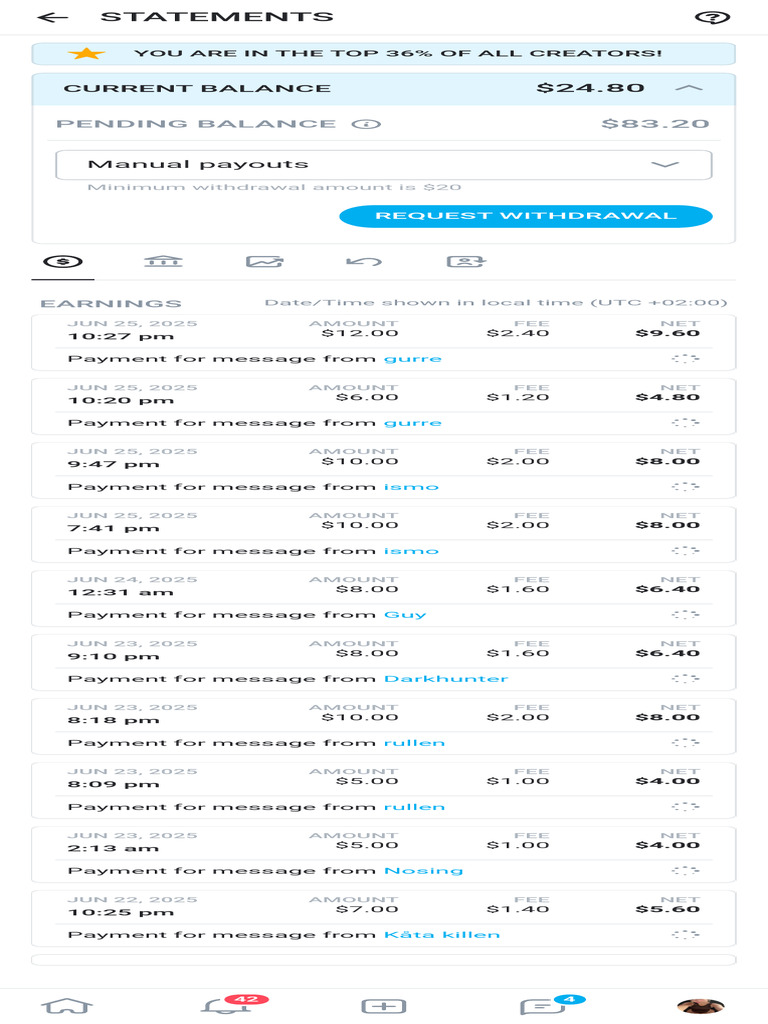Open the Kåta killen user link

(442, 935)
